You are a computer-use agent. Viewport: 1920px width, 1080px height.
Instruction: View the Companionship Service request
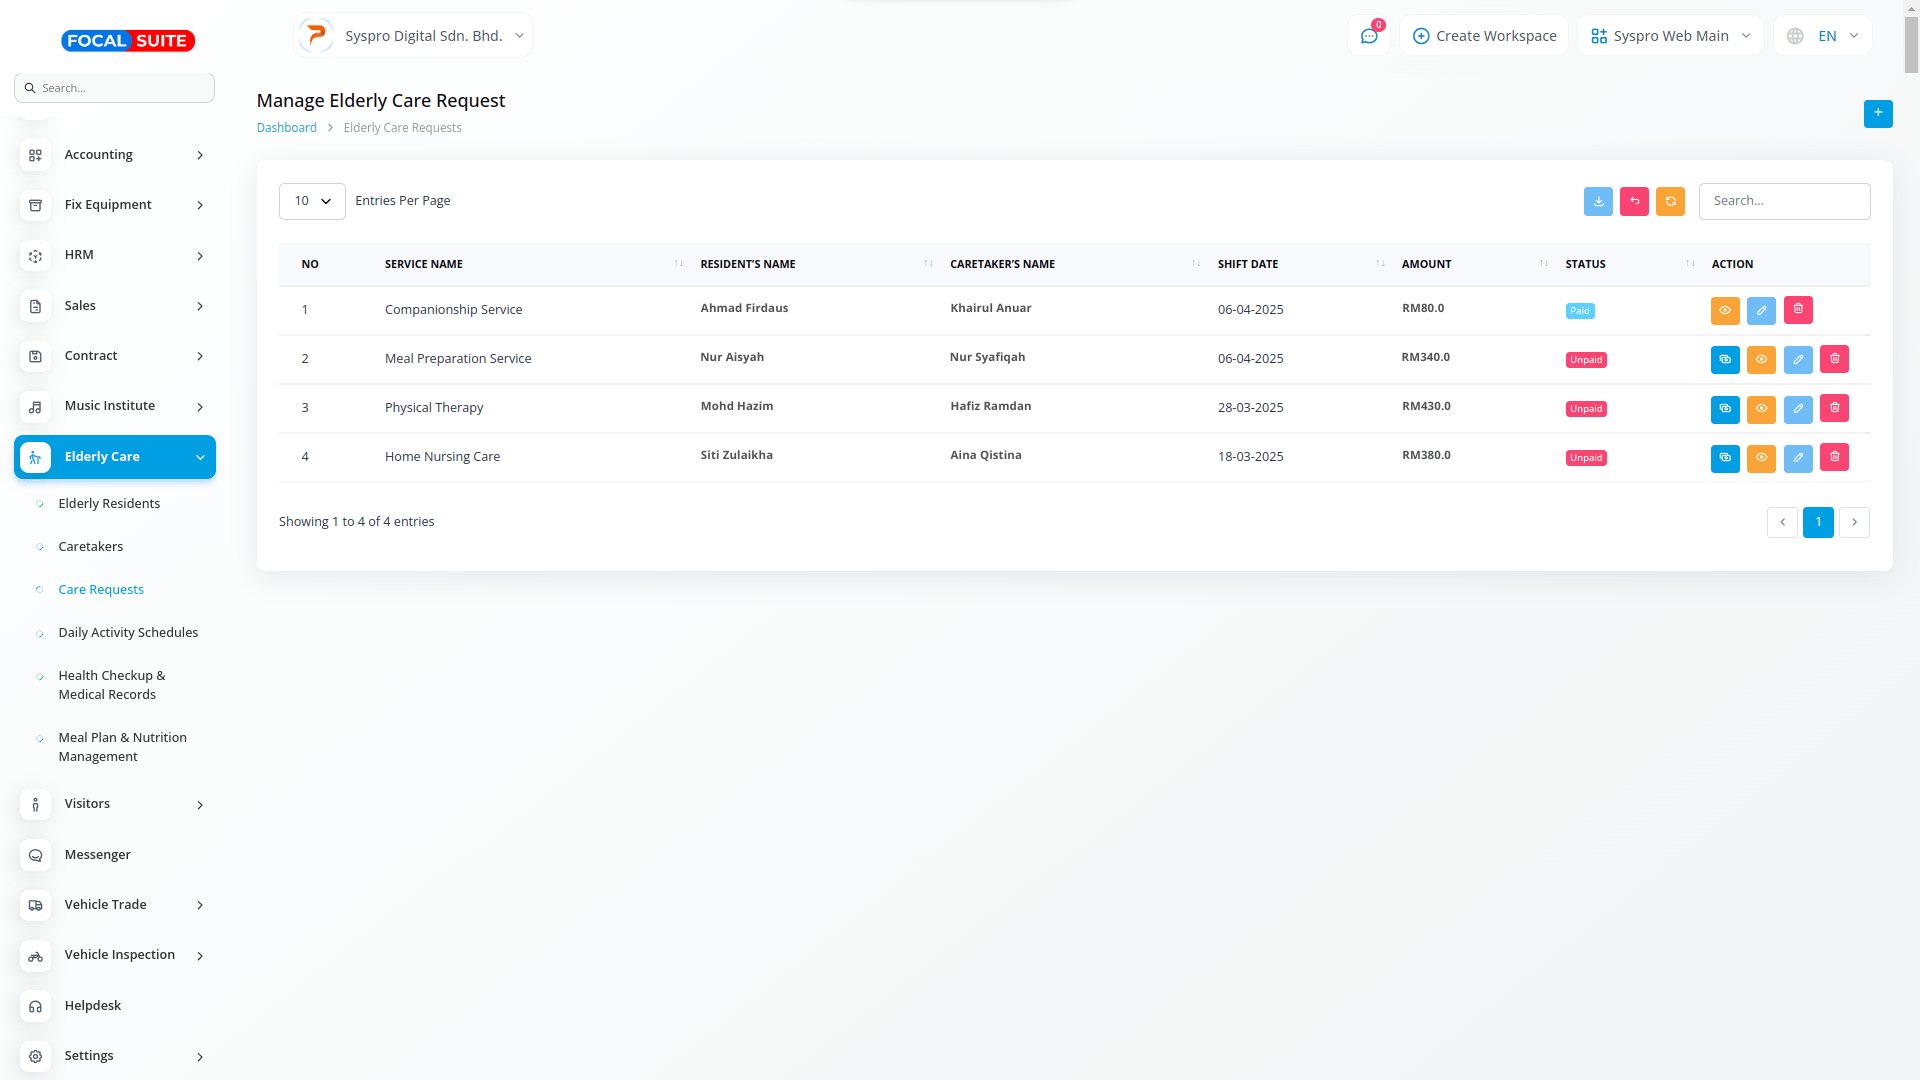[x=1724, y=310]
